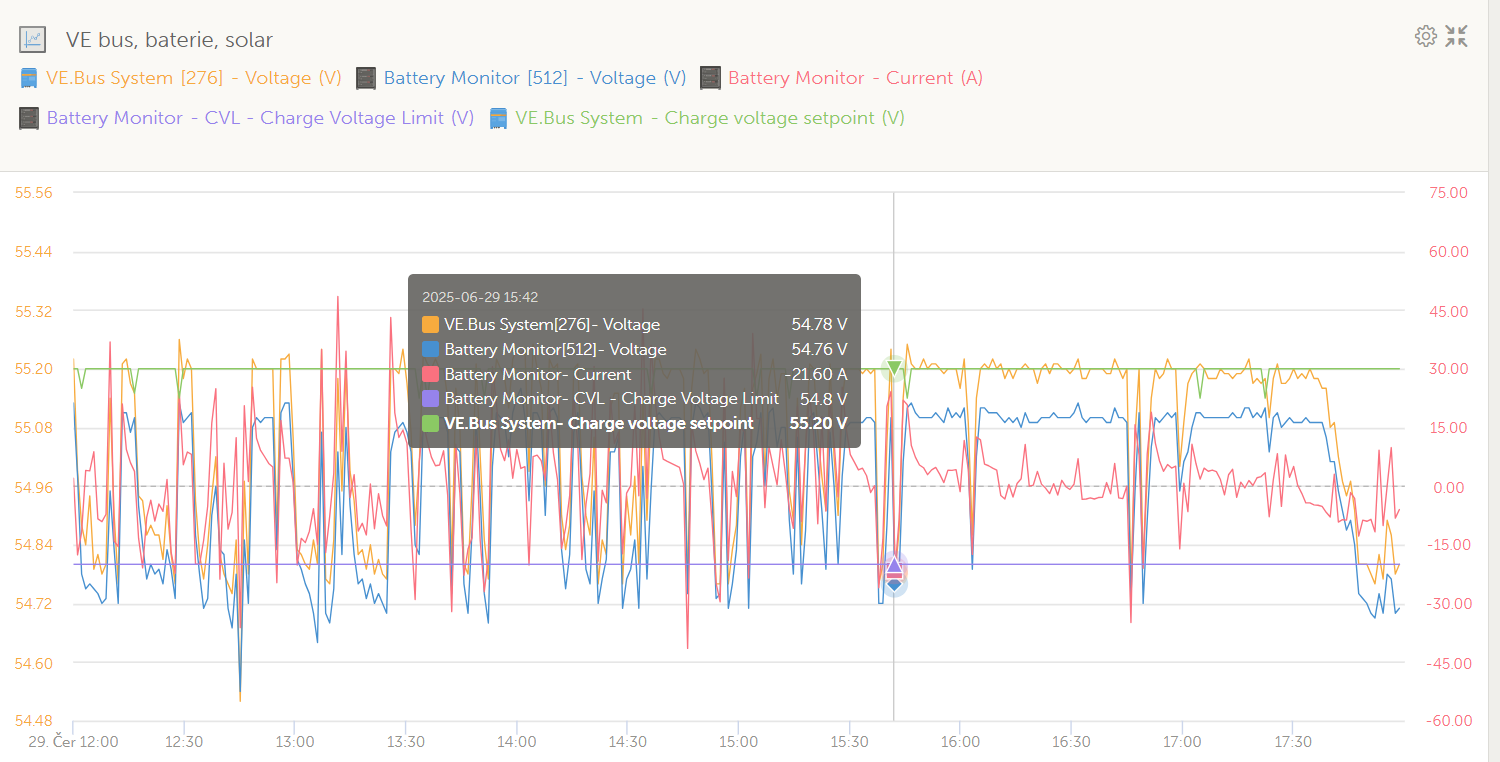1500x762 pixels.
Task: Click the Battery Monitor icon before CVL legend
Action: click(x=29, y=118)
